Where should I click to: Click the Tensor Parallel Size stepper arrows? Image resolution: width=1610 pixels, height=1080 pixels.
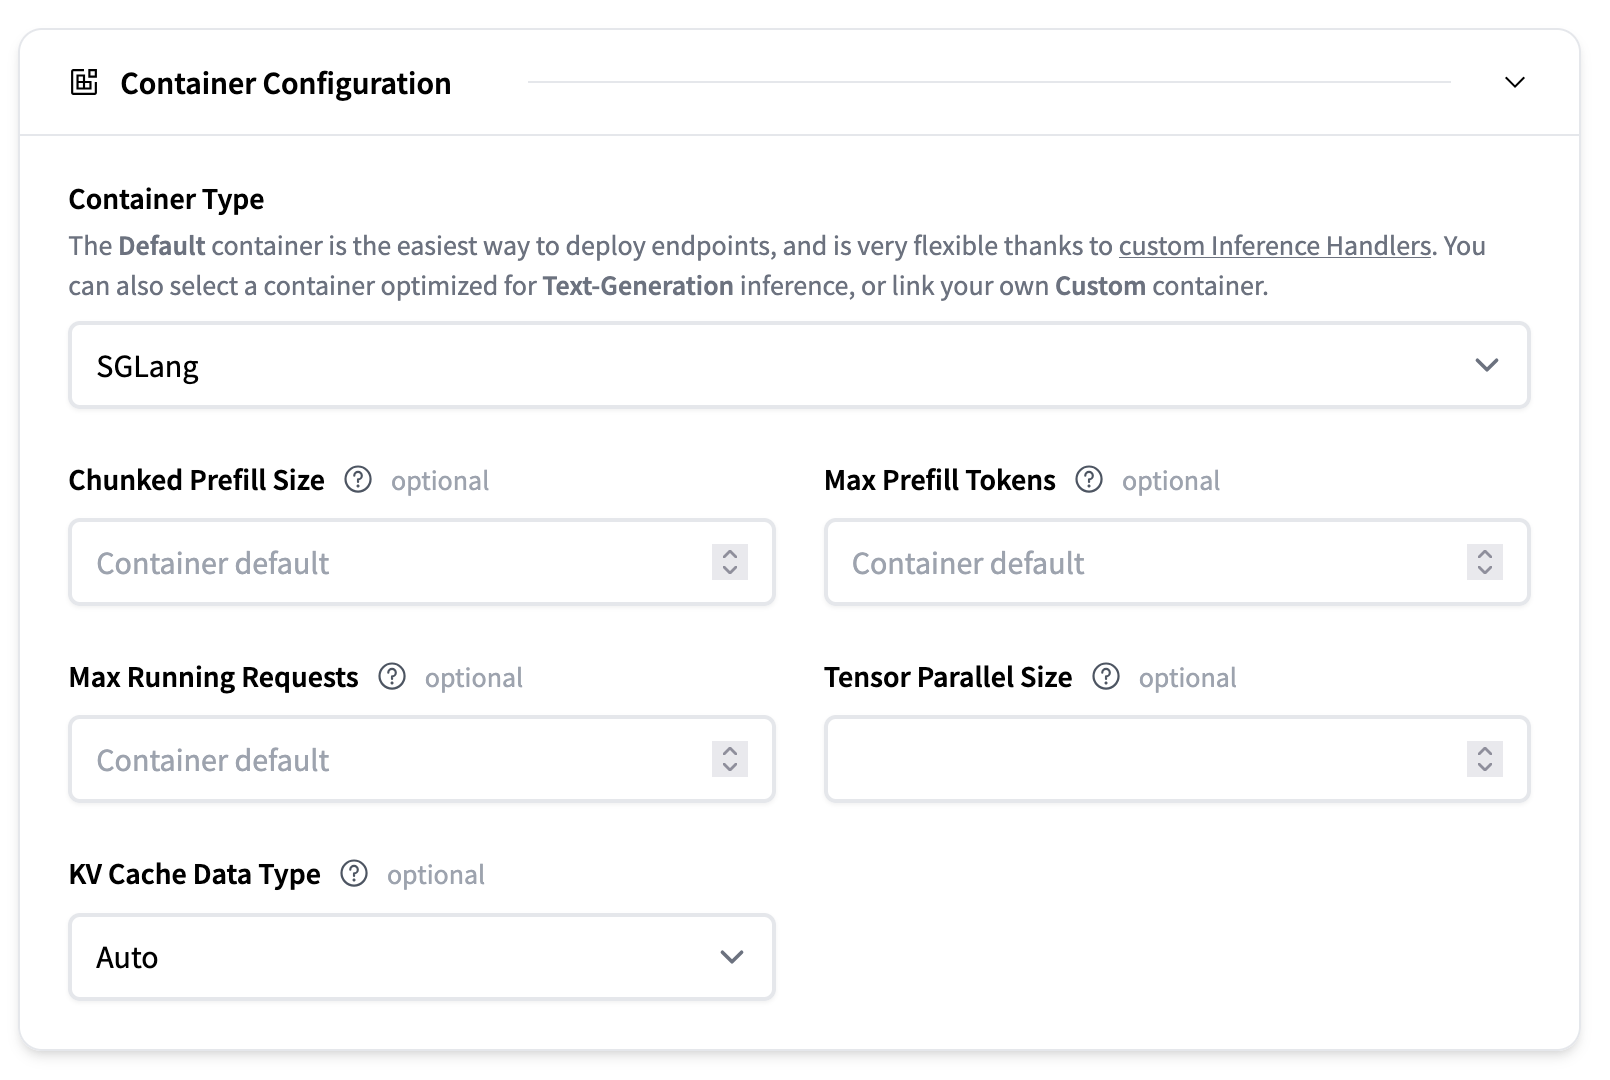[x=1485, y=759]
